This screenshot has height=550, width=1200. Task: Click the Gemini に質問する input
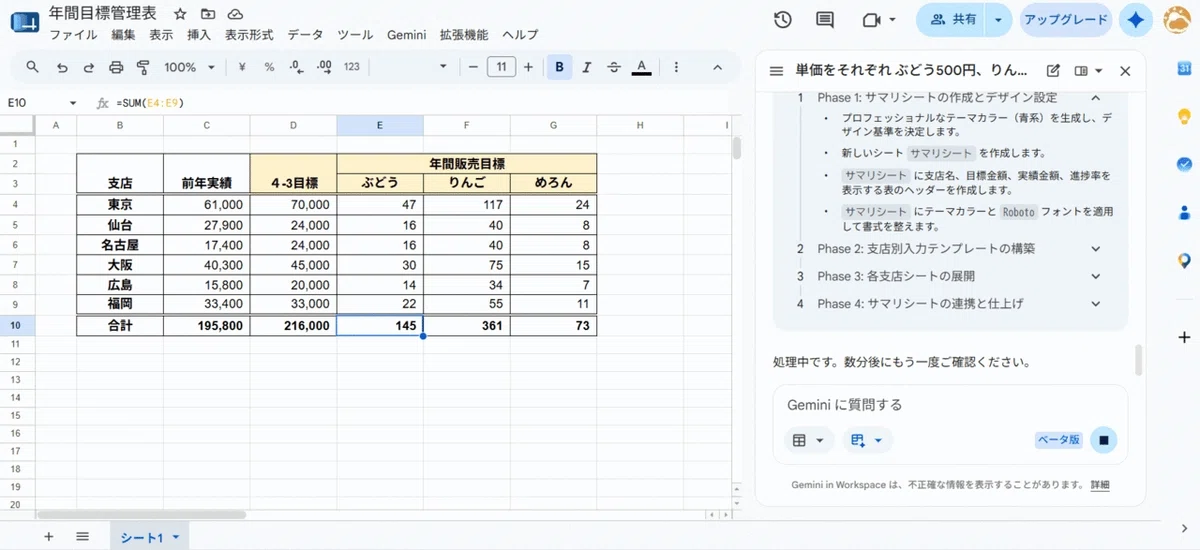point(950,405)
